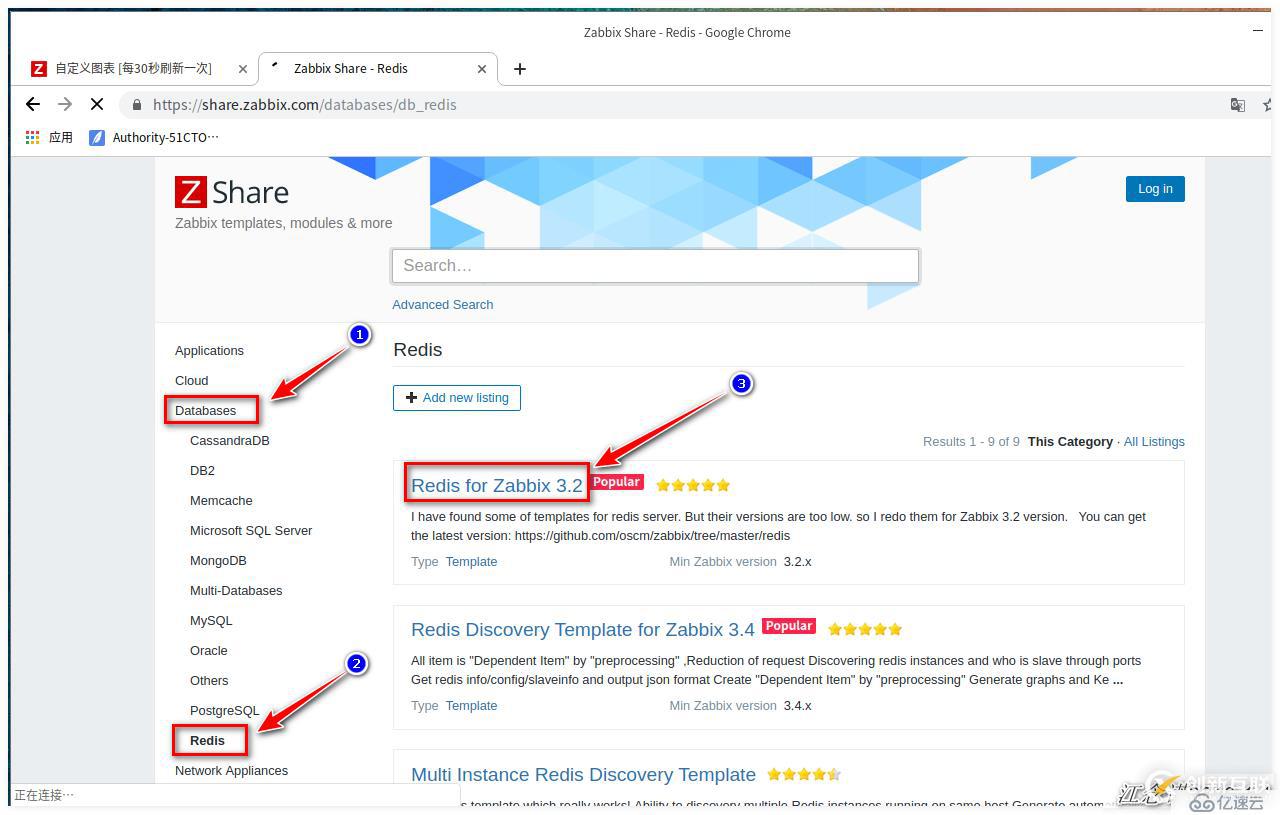The height and width of the screenshot is (815, 1280).
Task: Open MongoDB subcategory
Action: 218,561
